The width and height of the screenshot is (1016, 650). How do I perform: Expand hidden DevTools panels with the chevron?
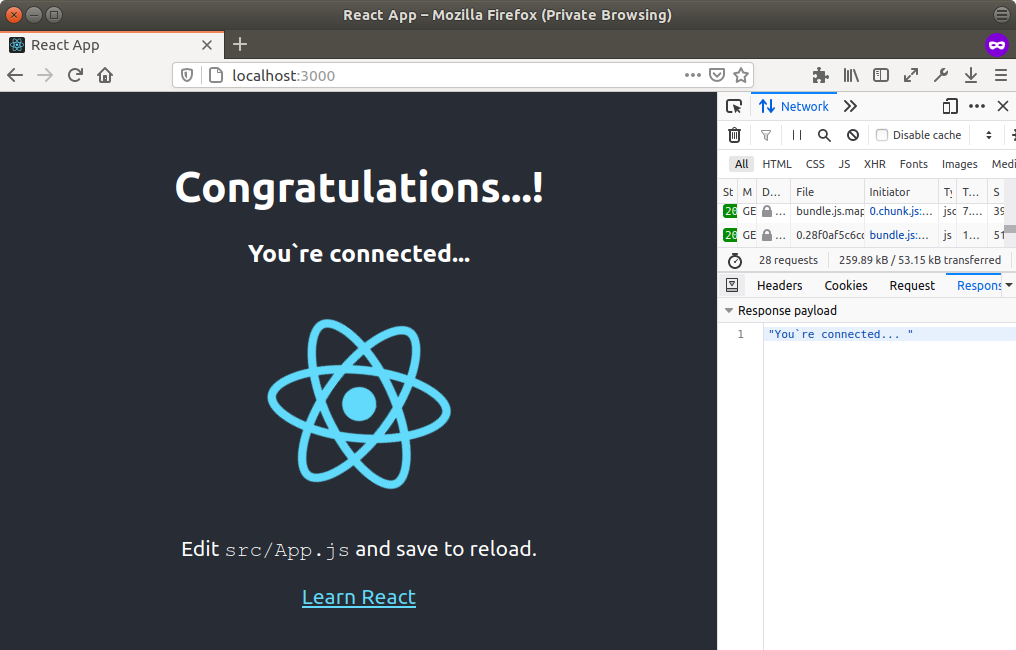tap(849, 106)
